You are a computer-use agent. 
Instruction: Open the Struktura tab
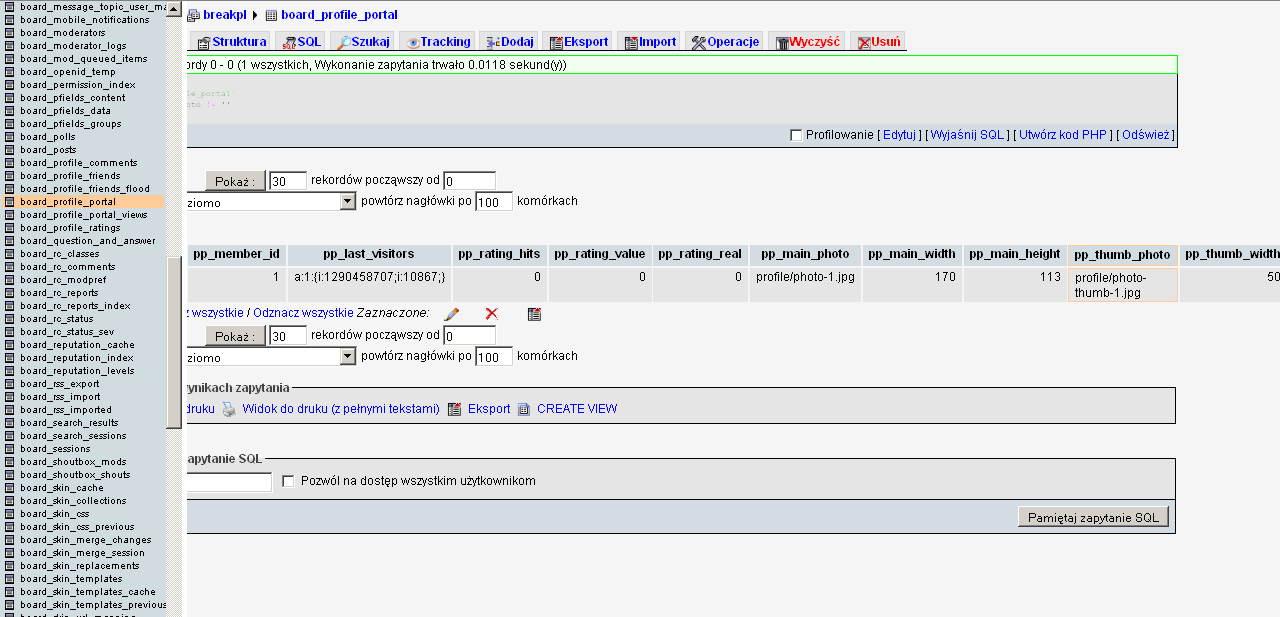click(x=231, y=42)
